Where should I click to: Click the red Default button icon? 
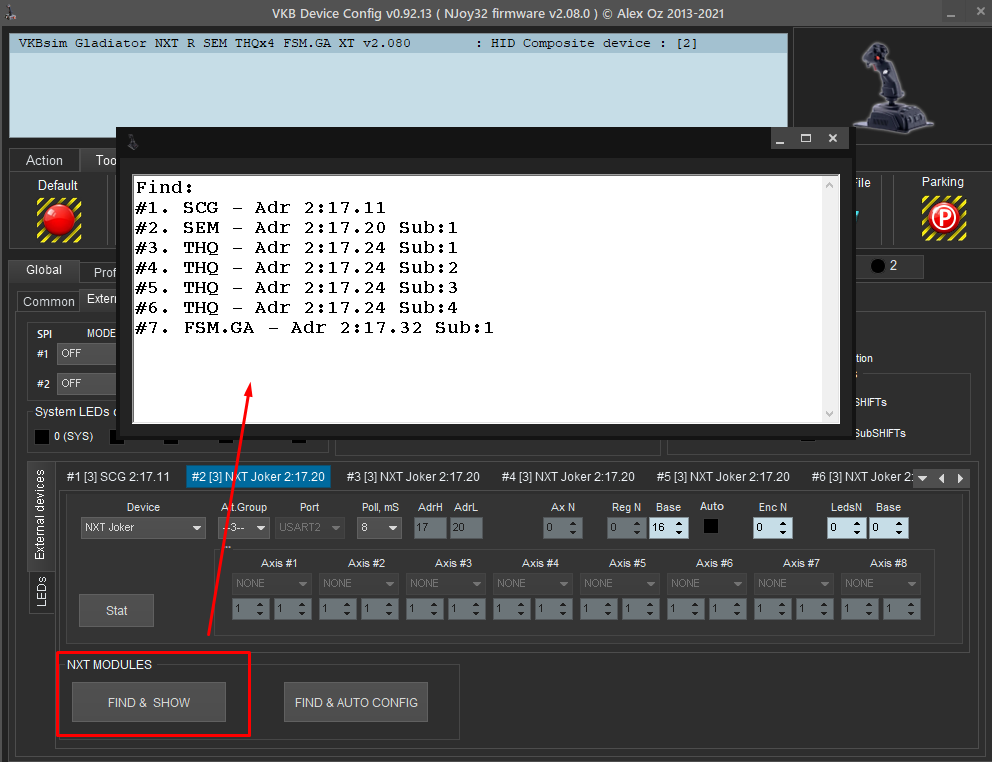coord(59,220)
